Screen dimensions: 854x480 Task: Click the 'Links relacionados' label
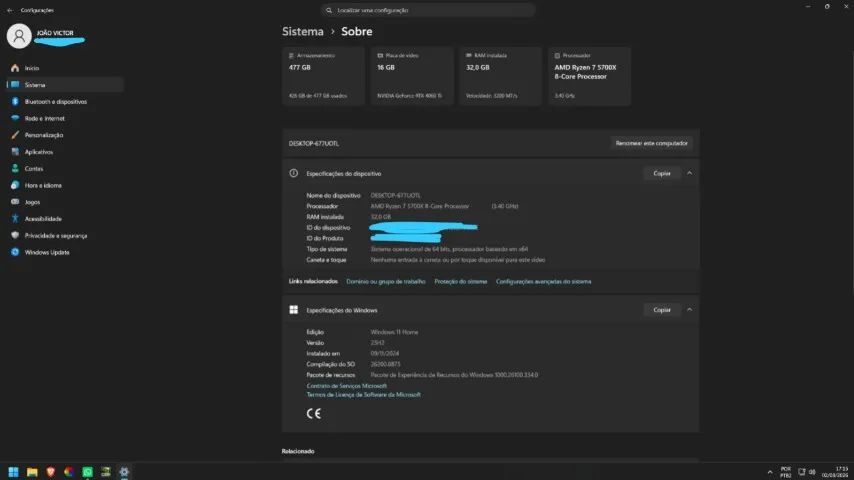click(313, 282)
